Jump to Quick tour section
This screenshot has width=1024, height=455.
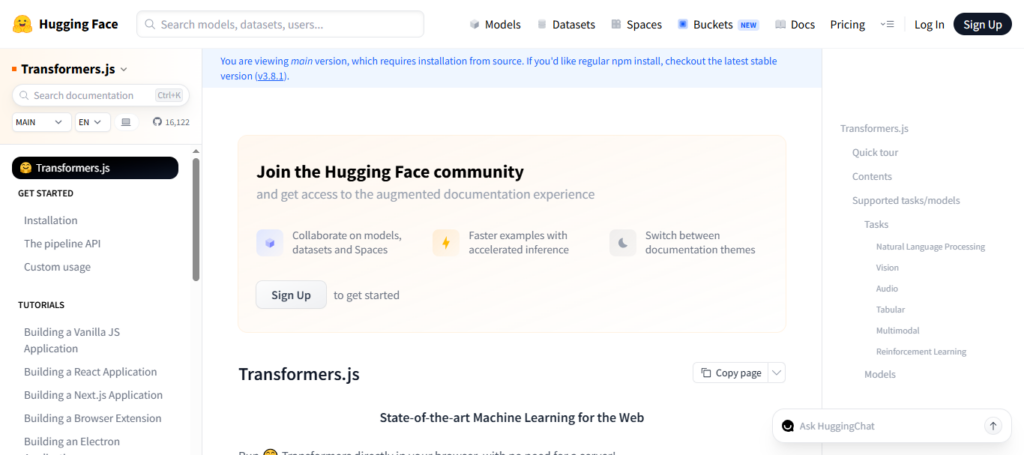pyautogui.click(x=875, y=153)
